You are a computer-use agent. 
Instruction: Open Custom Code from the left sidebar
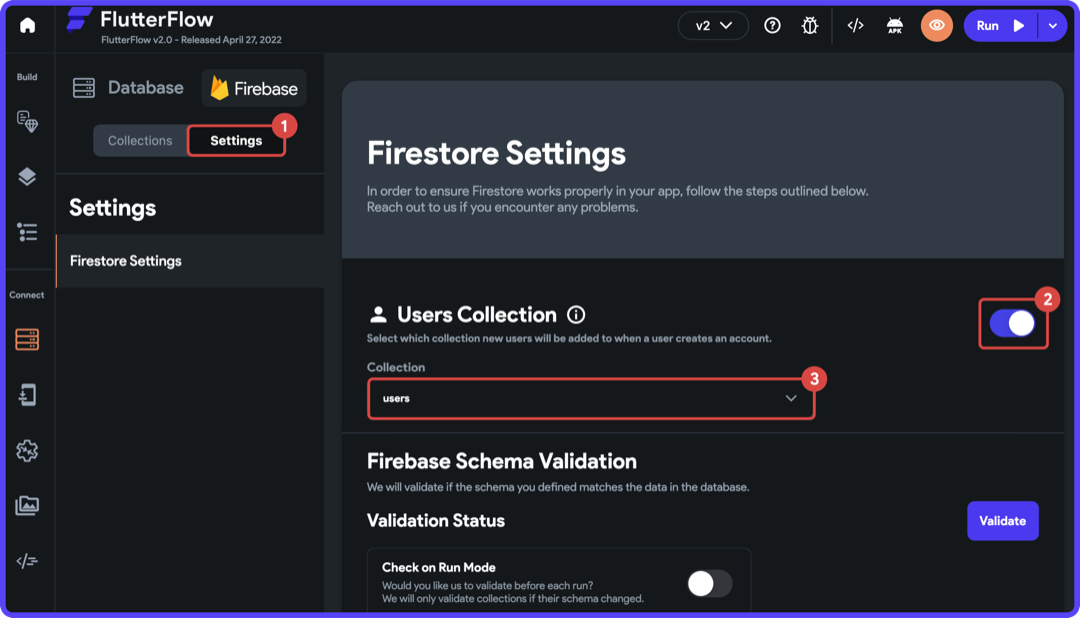(27, 561)
